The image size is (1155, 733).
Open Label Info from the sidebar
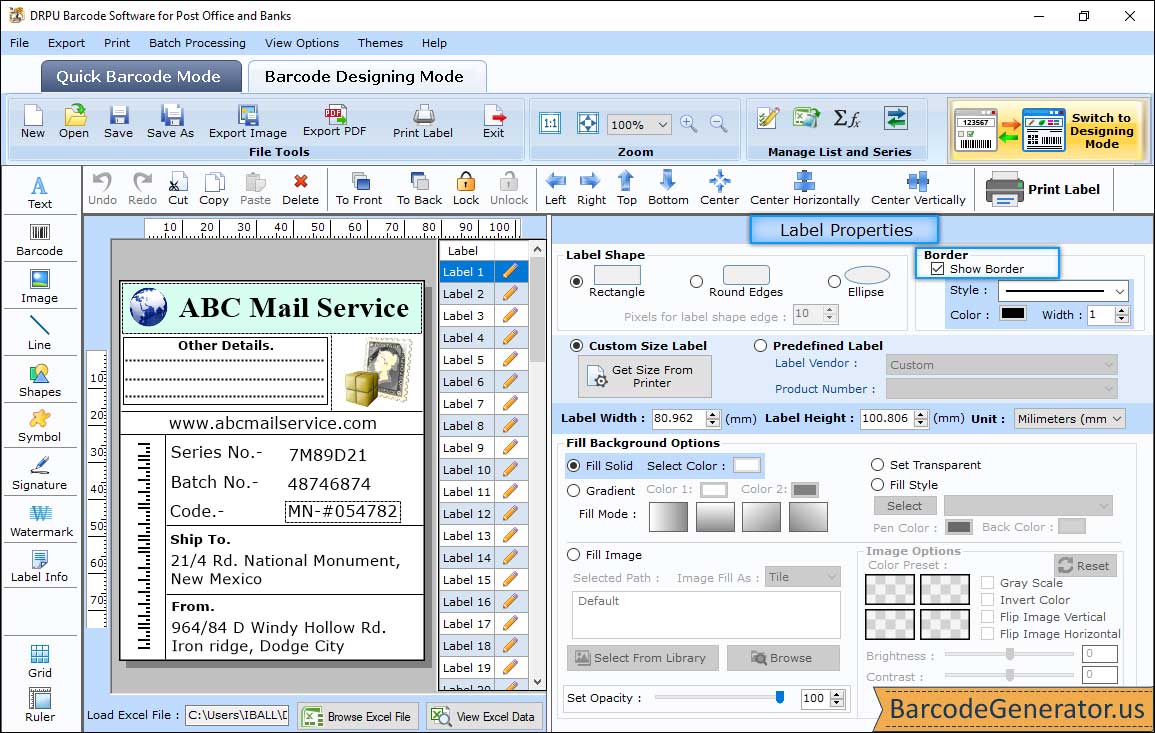(40, 567)
